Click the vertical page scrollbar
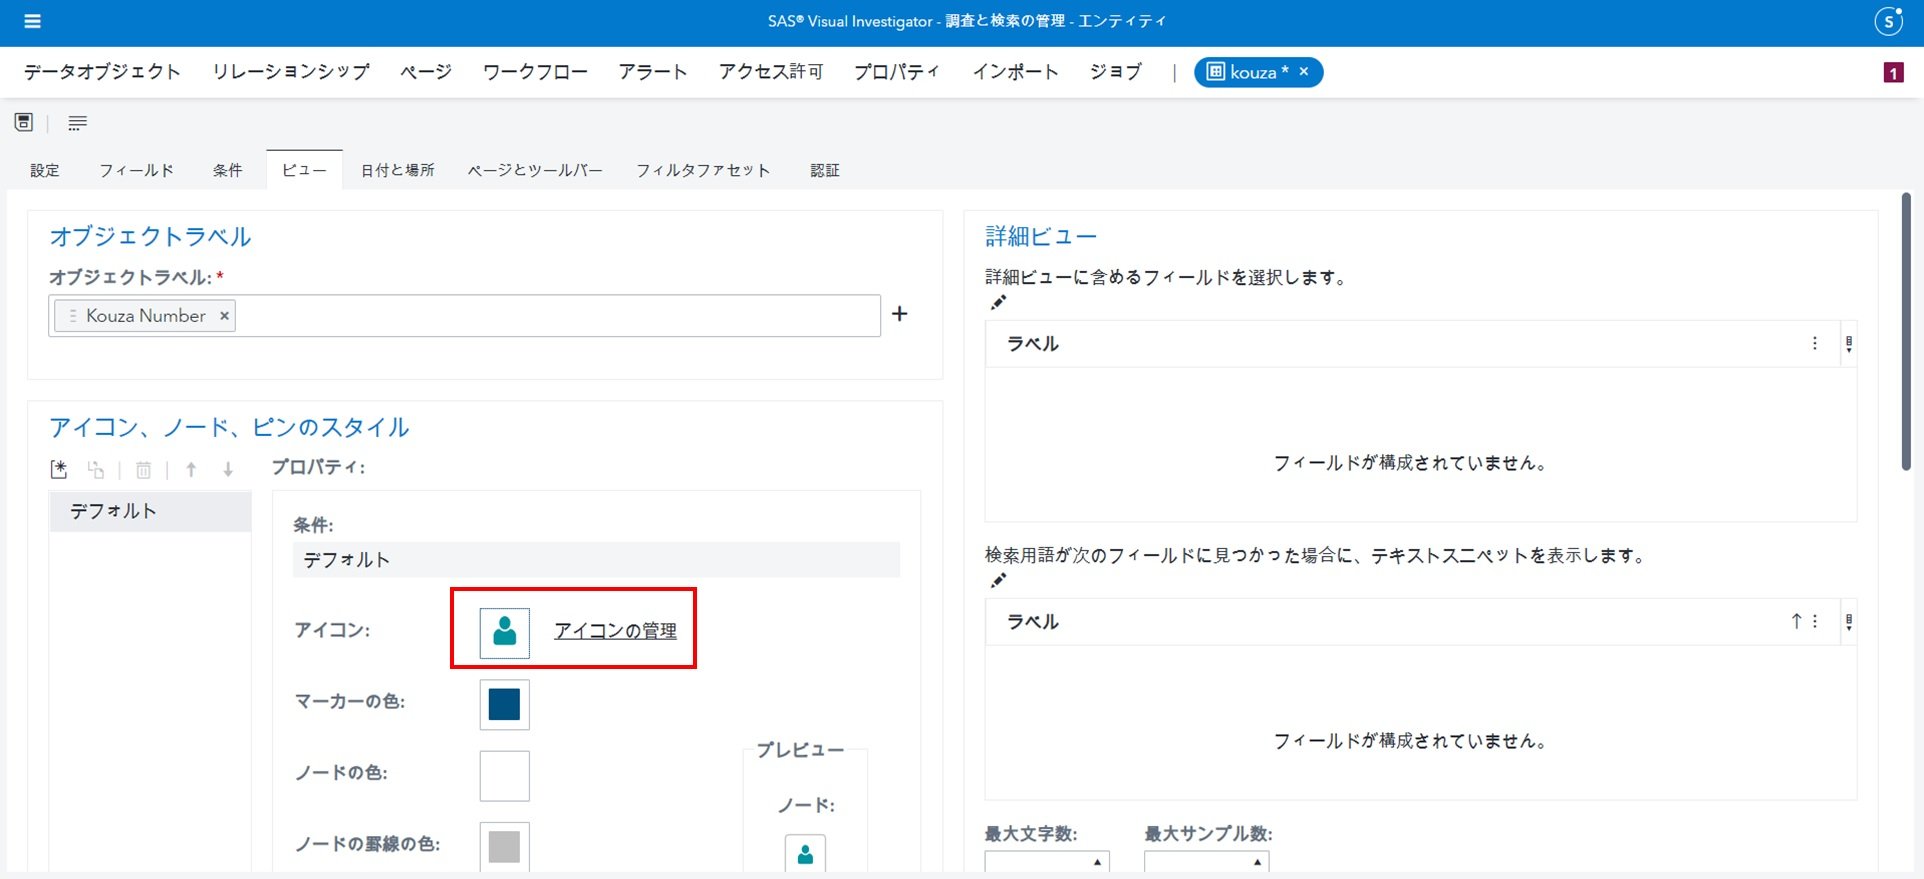The width and height of the screenshot is (1924, 879). pyautogui.click(x=1906, y=332)
